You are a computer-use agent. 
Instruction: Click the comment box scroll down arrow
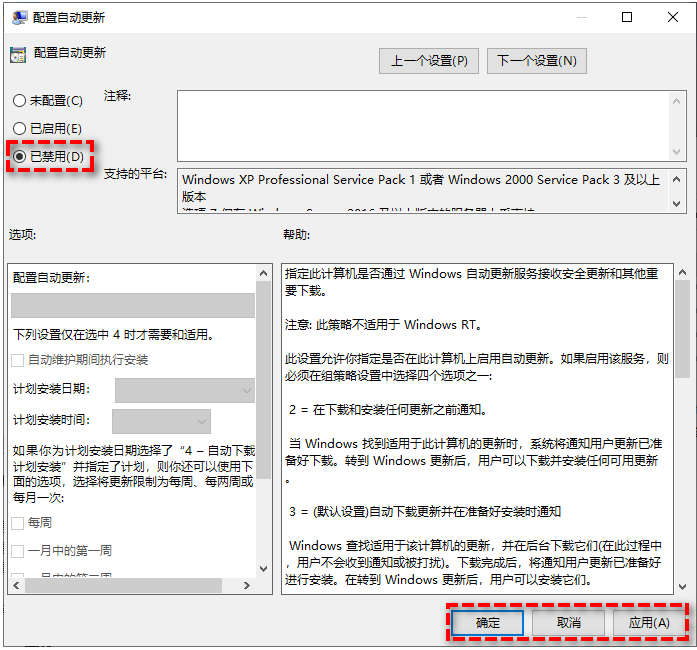(676, 152)
